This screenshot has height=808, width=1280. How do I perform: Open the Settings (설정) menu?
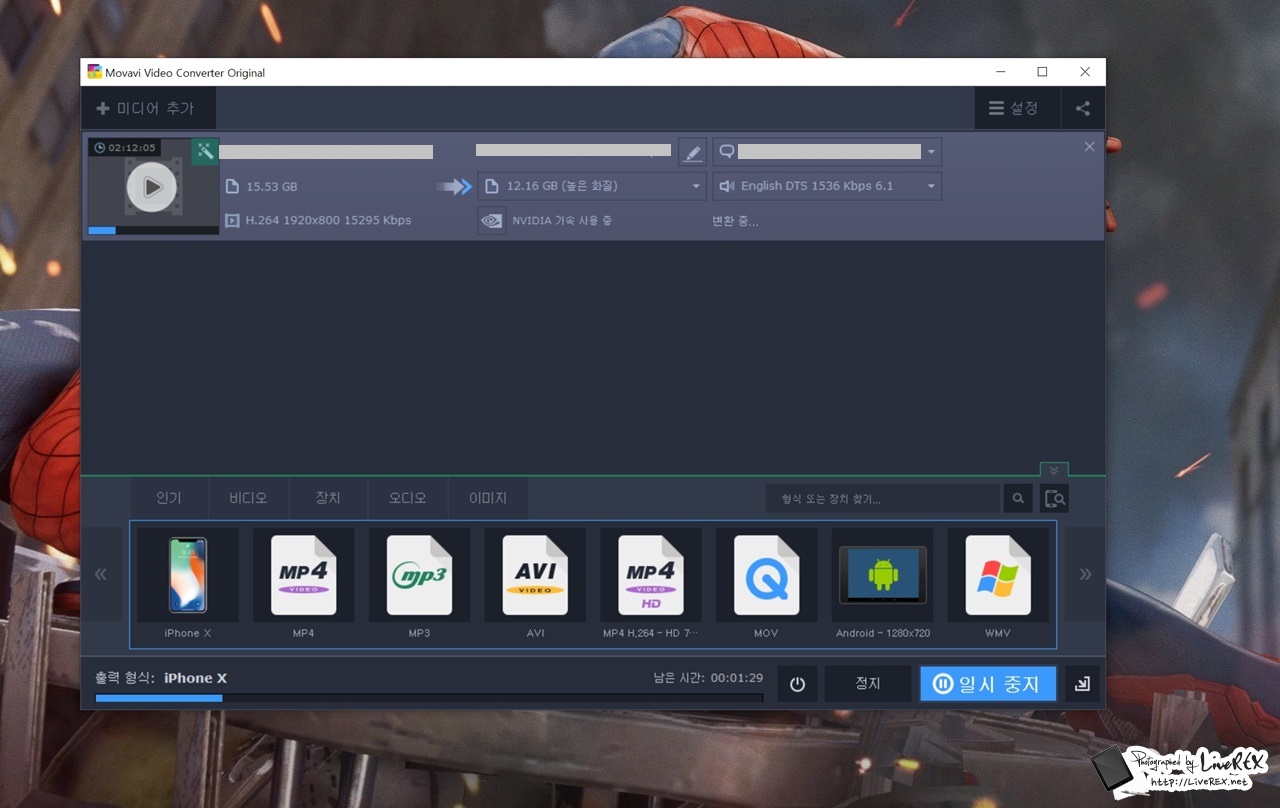1015,108
